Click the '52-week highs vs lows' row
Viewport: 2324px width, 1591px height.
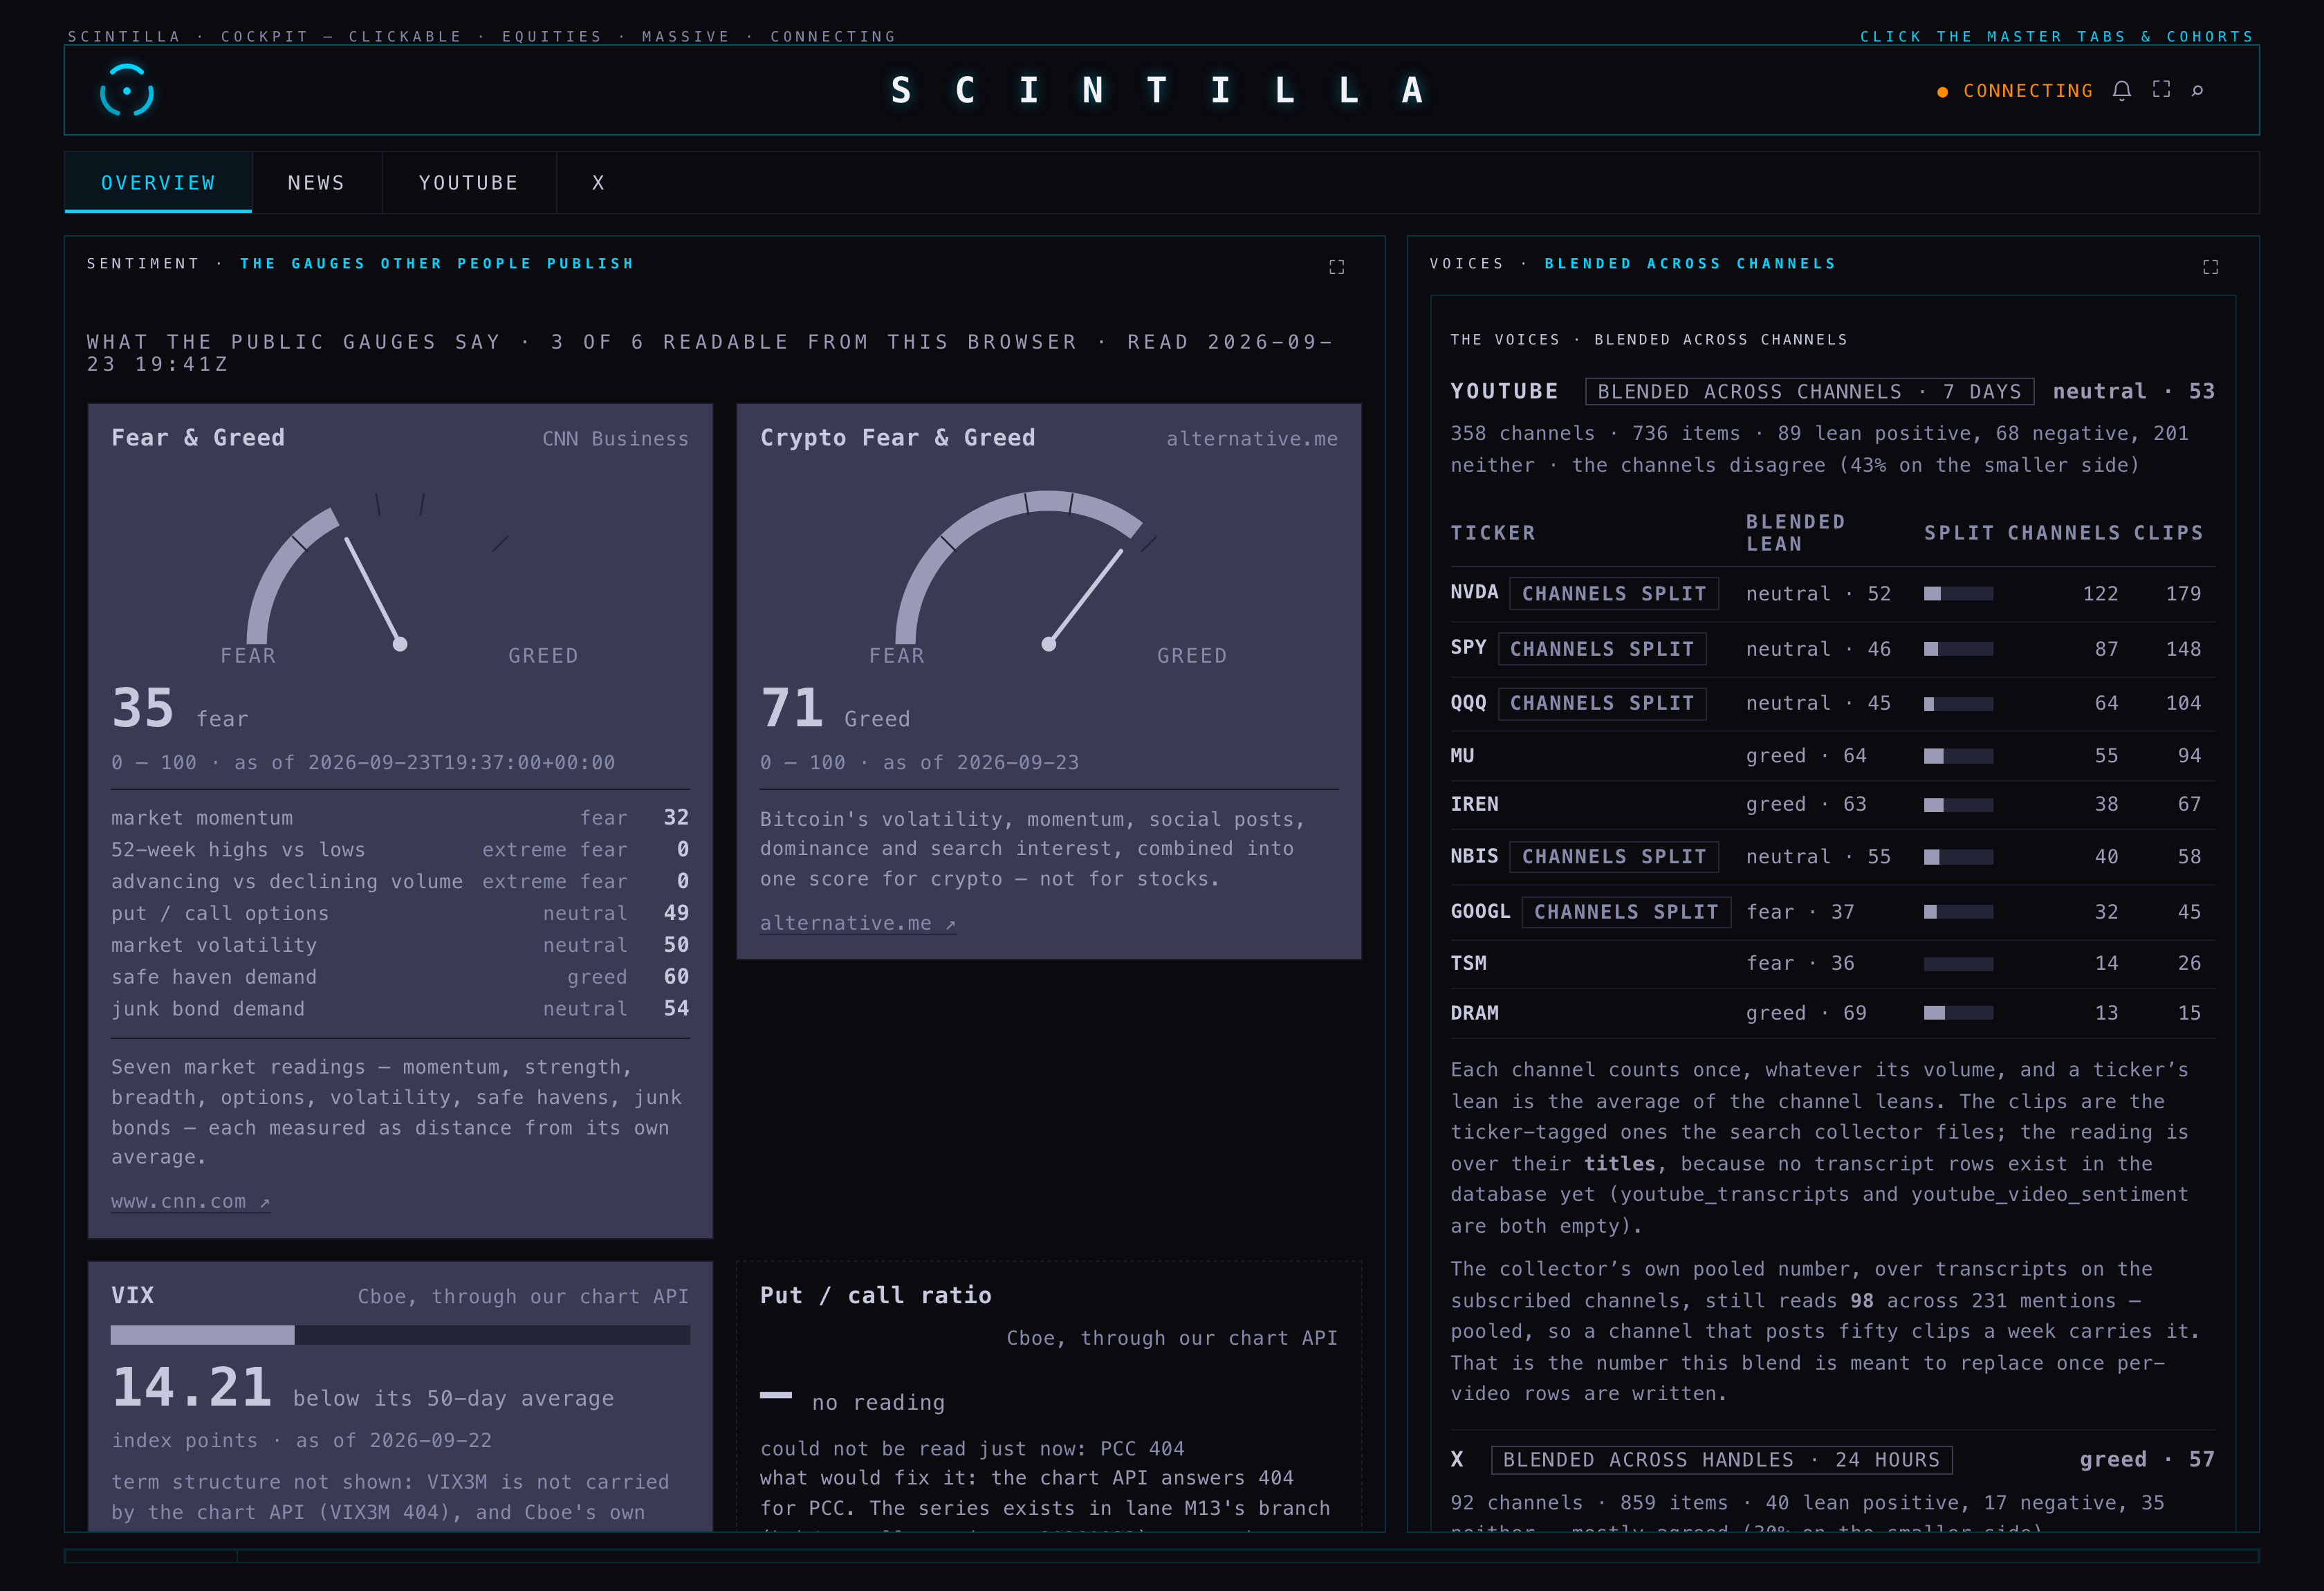coord(400,850)
